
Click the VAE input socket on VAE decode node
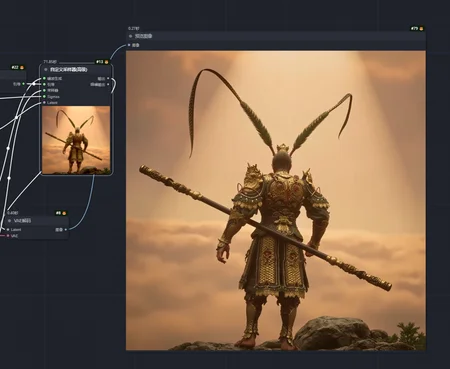click(8, 236)
